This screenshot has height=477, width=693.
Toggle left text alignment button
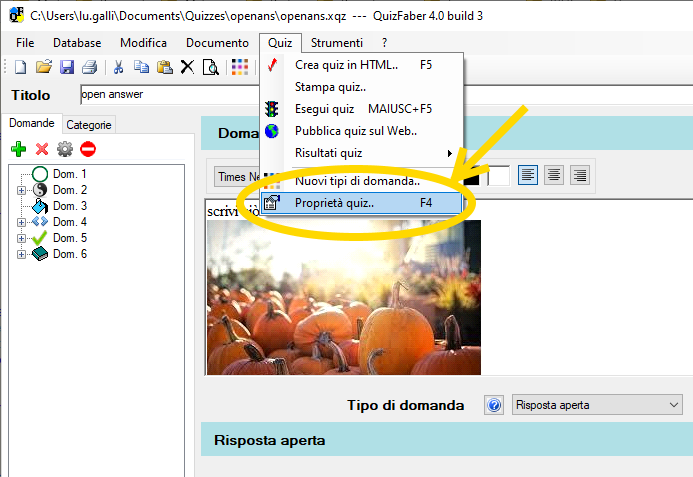pos(527,175)
